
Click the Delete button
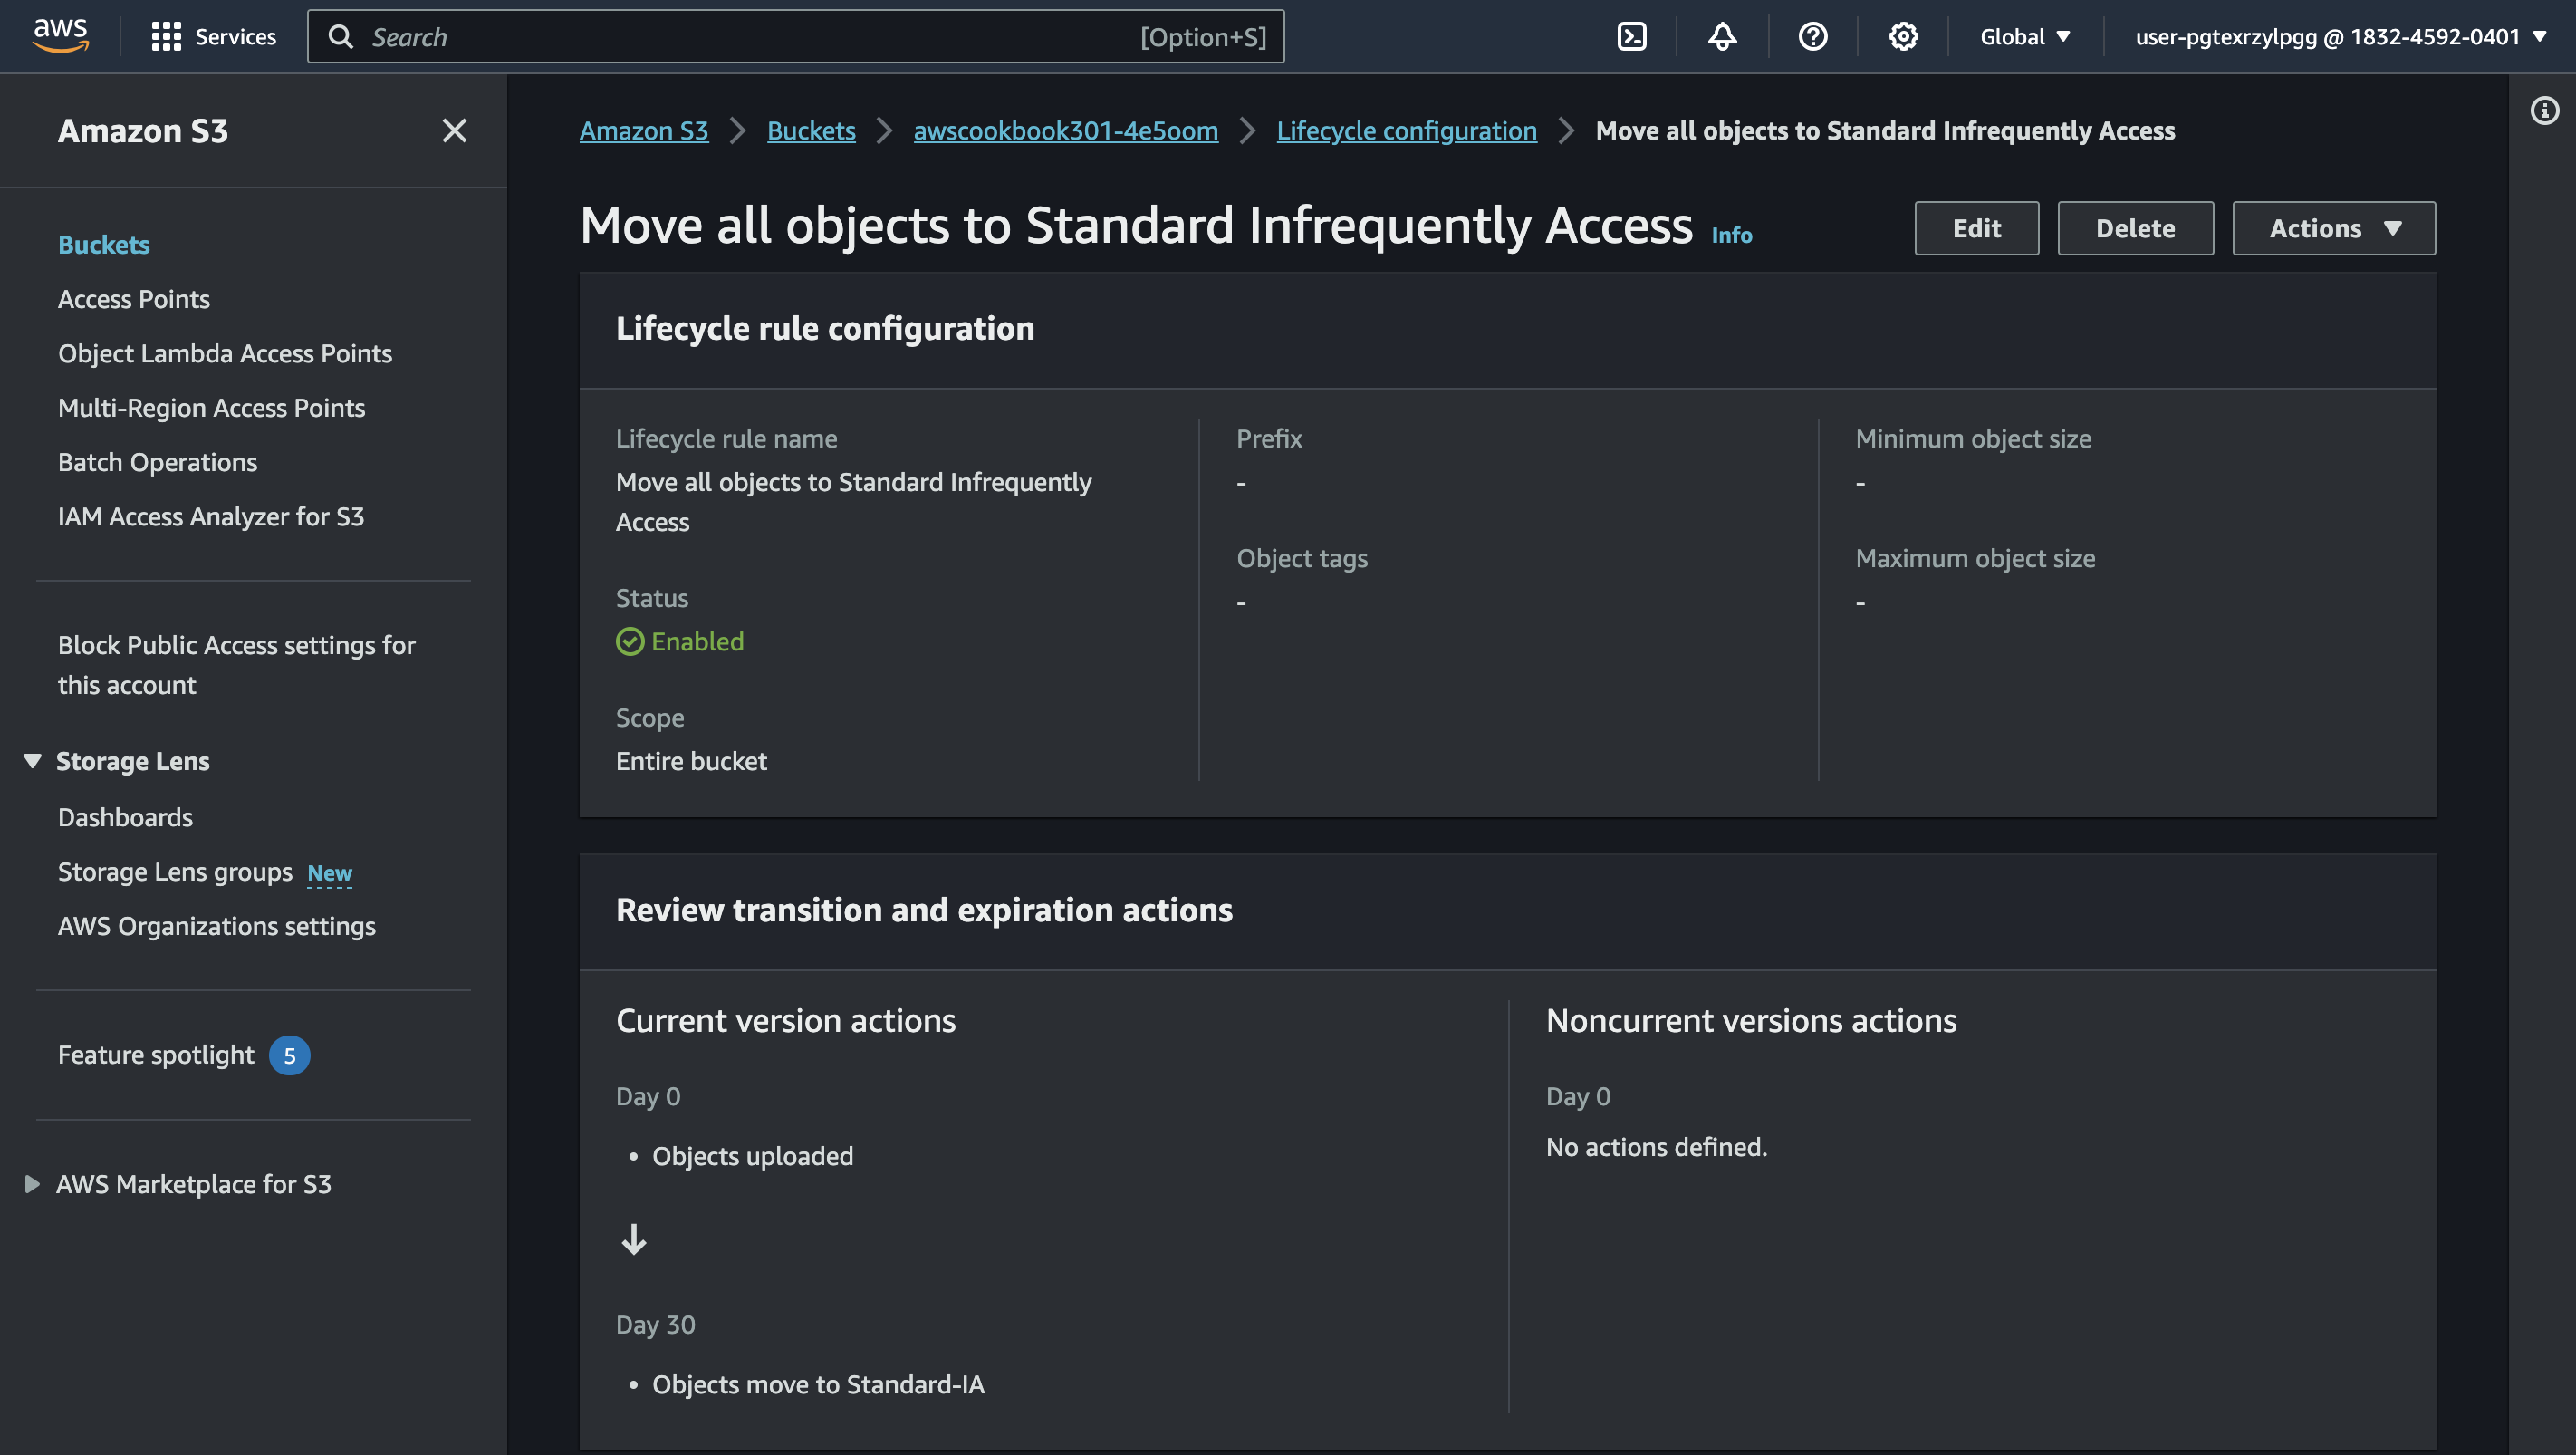pos(2135,228)
